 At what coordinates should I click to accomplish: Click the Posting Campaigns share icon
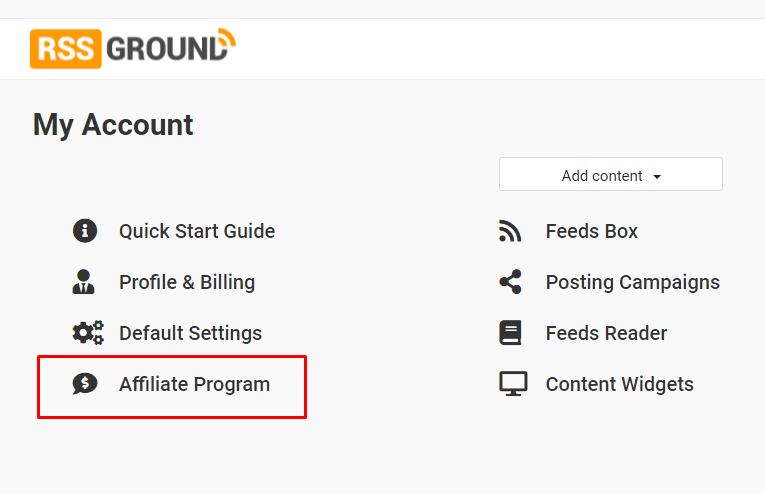[510, 282]
